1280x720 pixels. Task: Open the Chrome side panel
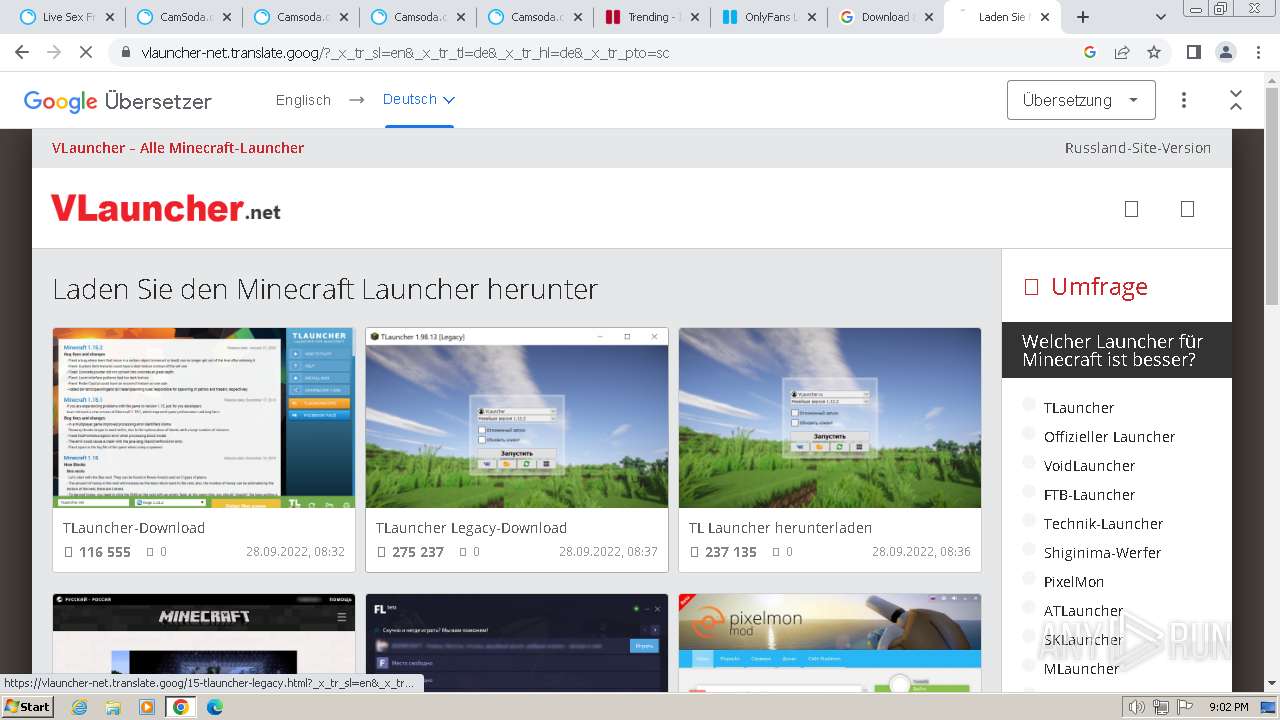pyautogui.click(x=1193, y=53)
